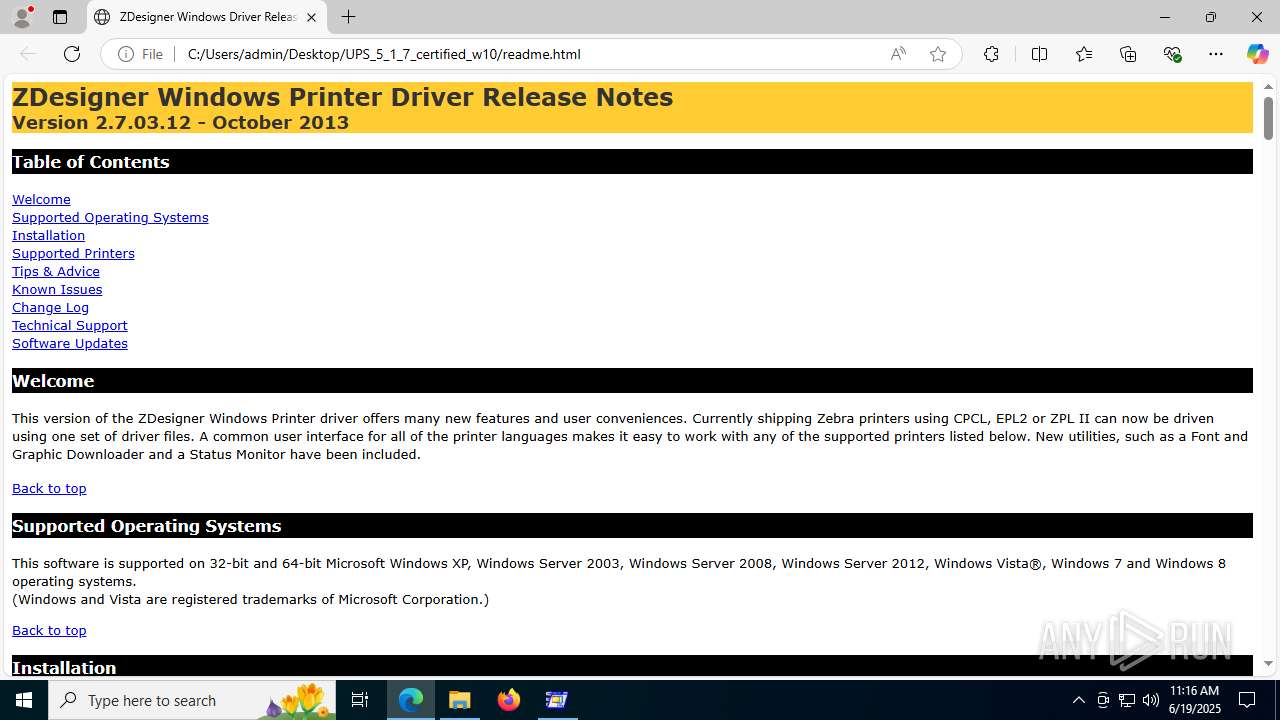Click the vertical scrollbar thumb
Viewport: 1280px width, 720px height.
click(1268, 118)
